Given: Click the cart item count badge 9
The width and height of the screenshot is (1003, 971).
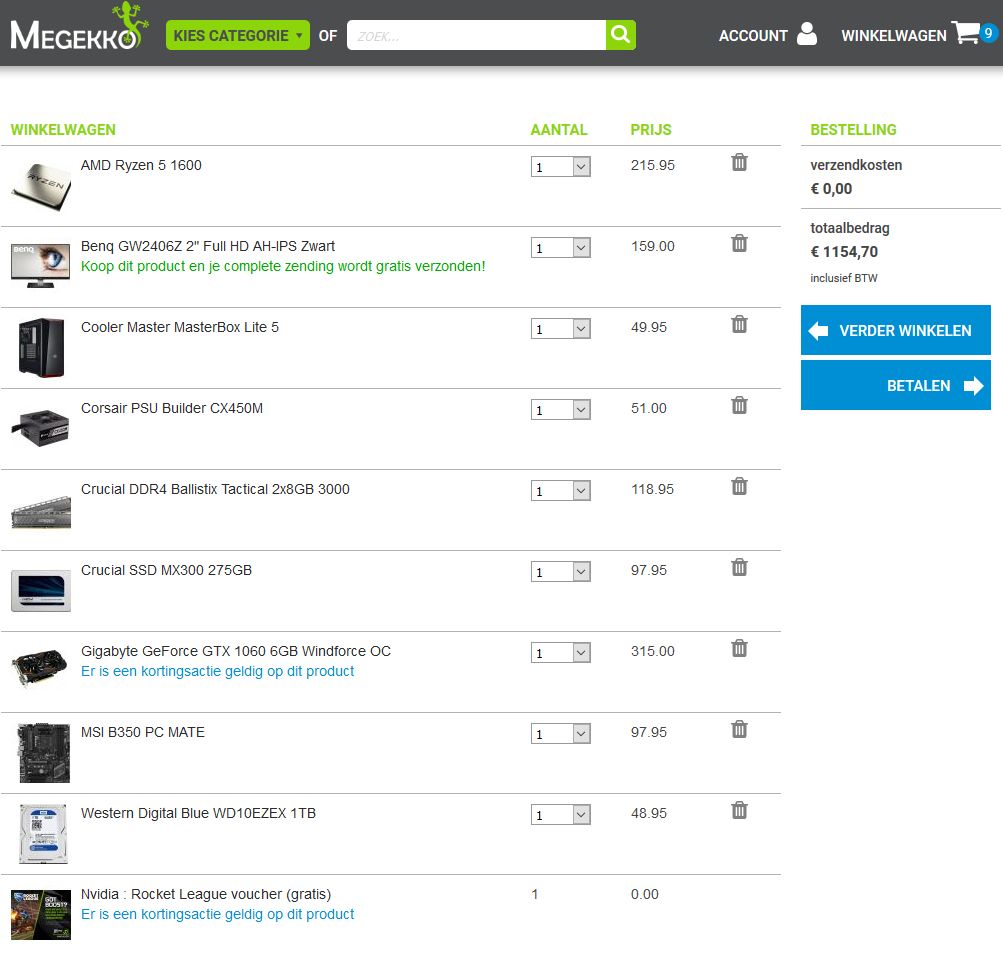Looking at the screenshot, I should click(988, 33).
